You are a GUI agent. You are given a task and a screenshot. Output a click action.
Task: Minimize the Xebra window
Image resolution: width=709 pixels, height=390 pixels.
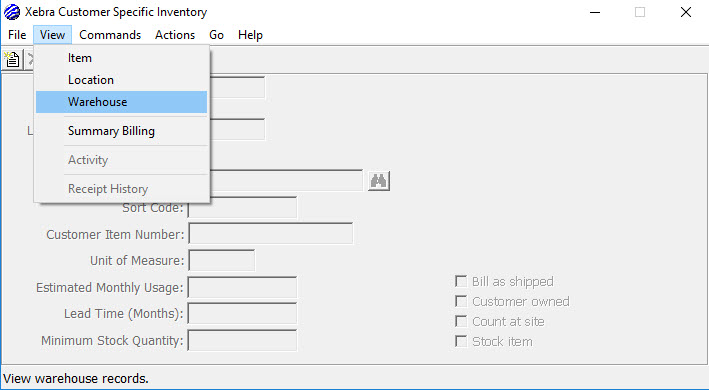click(595, 12)
